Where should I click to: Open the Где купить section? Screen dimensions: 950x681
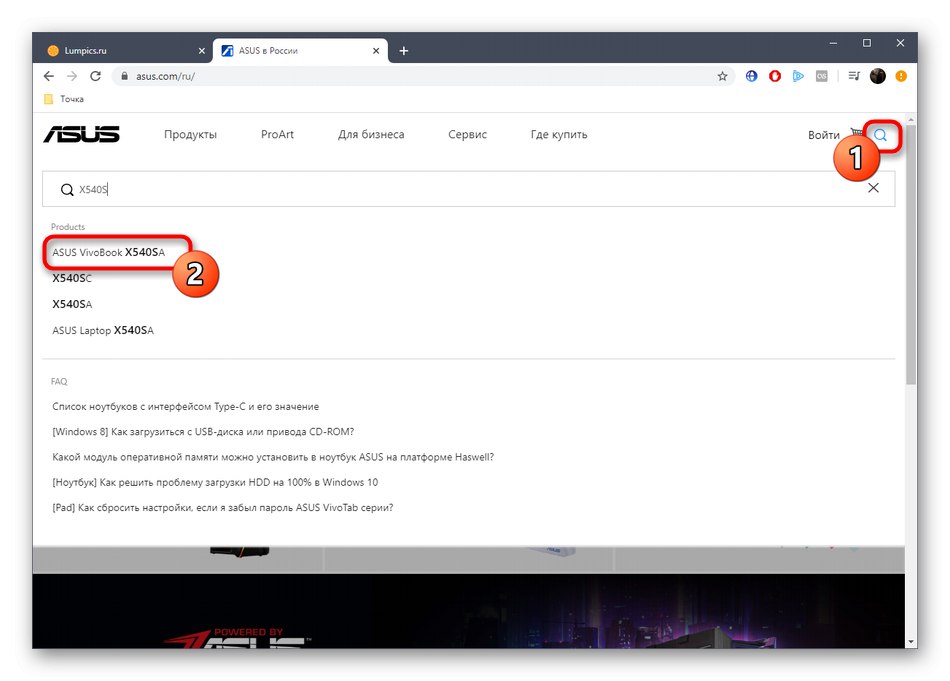click(x=559, y=134)
